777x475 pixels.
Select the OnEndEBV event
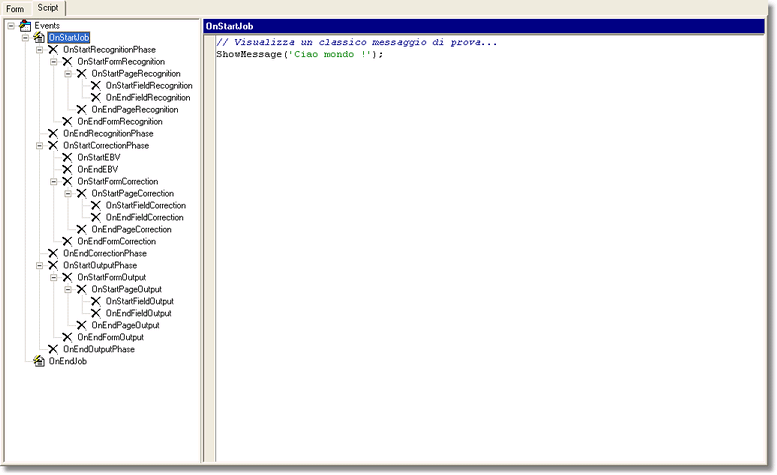point(98,169)
